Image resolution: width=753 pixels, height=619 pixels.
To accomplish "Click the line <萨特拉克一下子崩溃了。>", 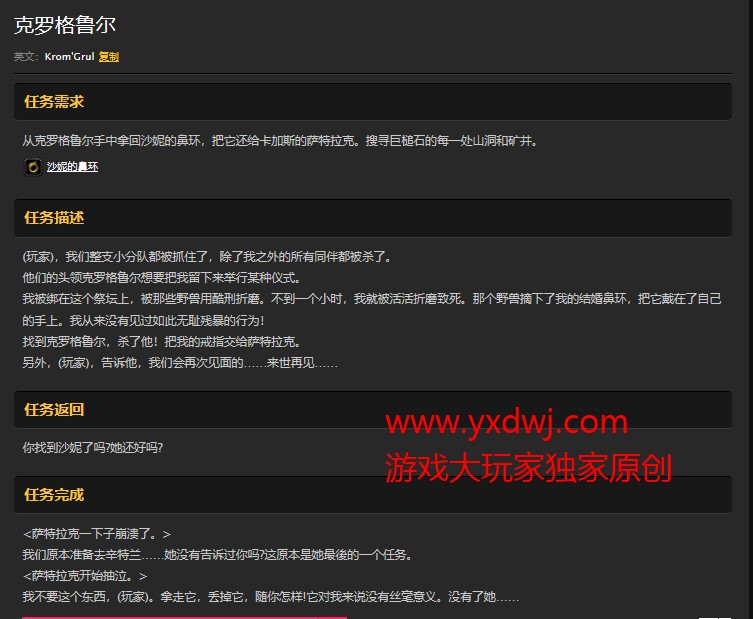I will [96, 534].
